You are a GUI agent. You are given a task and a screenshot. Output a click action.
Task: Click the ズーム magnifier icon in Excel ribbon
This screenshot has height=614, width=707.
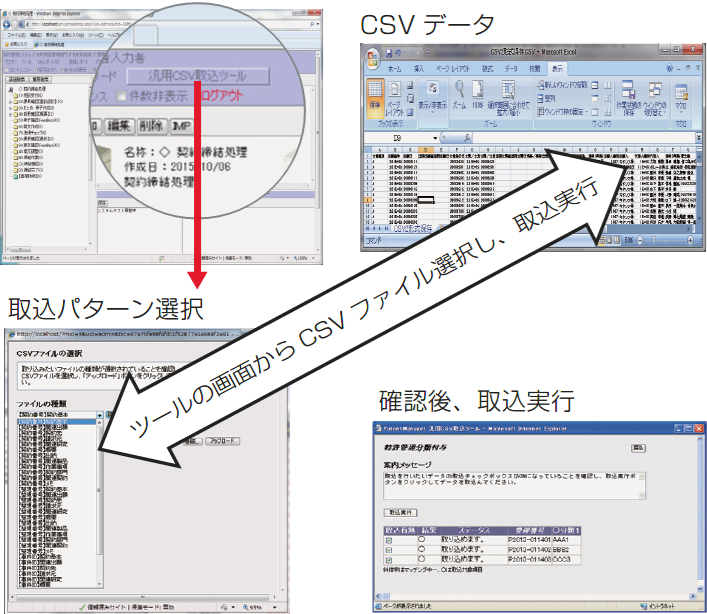pyautogui.click(x=459, y=95)
